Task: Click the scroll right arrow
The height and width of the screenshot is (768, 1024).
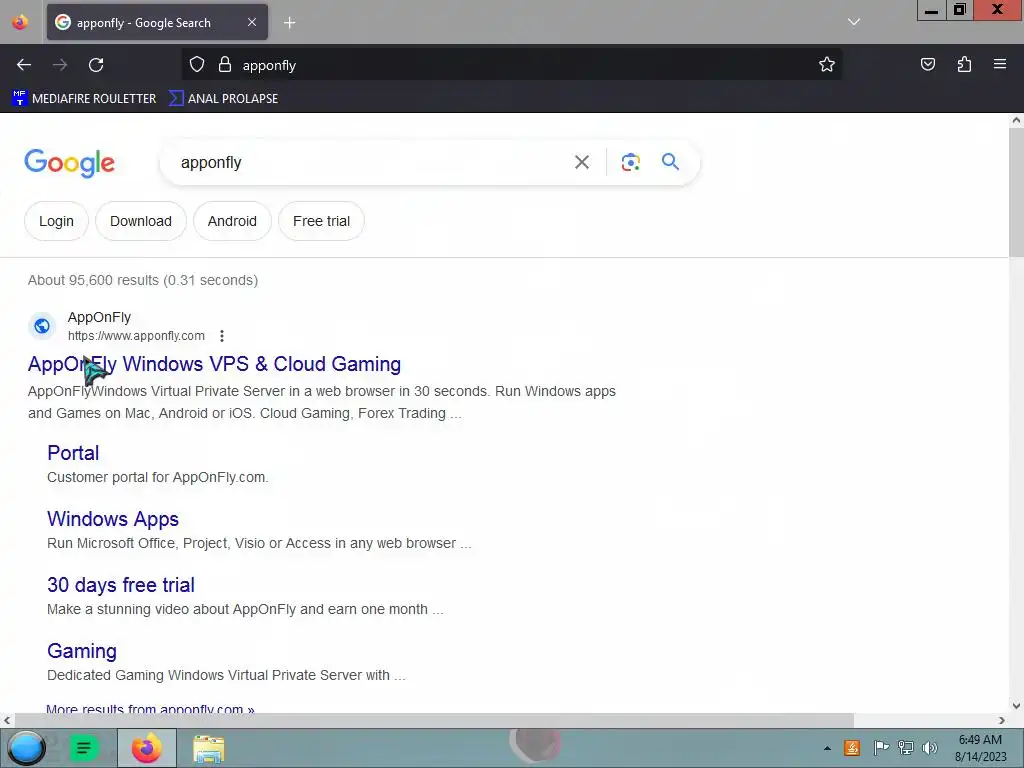Action: [x=1002, y=720]
